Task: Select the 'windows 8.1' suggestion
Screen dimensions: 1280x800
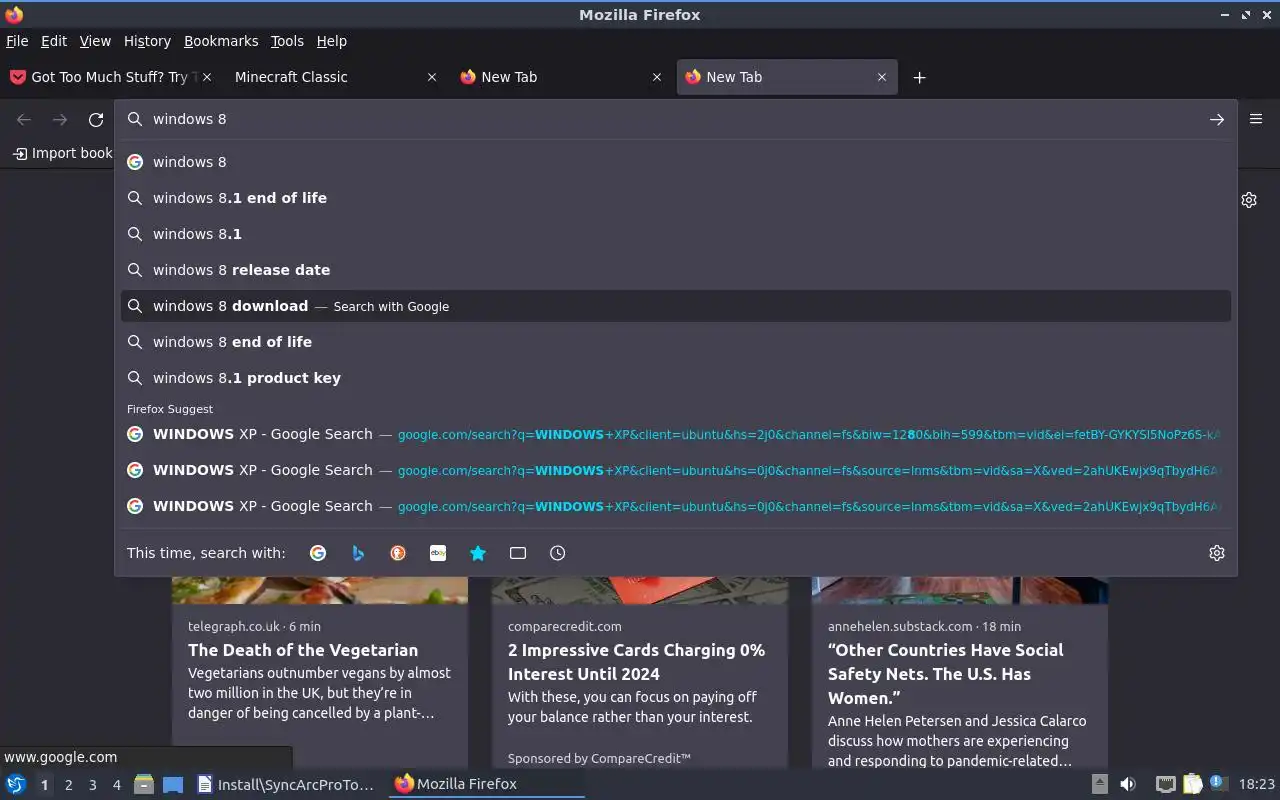Action: point(676,234)
